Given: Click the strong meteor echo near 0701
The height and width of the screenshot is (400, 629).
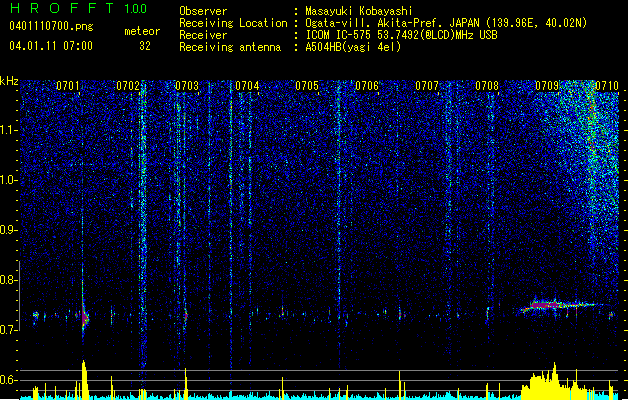Looking at the screenshot, I should [84, 317].
